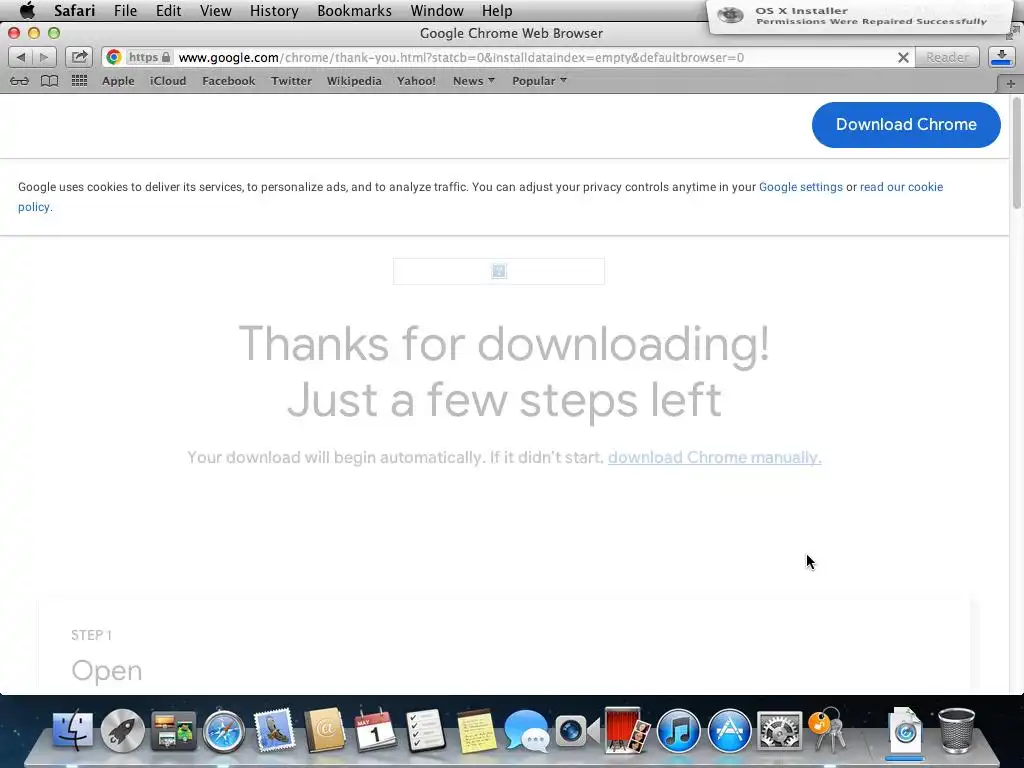Open the Edit menu

pyautogui.click(x=168, y=10)
